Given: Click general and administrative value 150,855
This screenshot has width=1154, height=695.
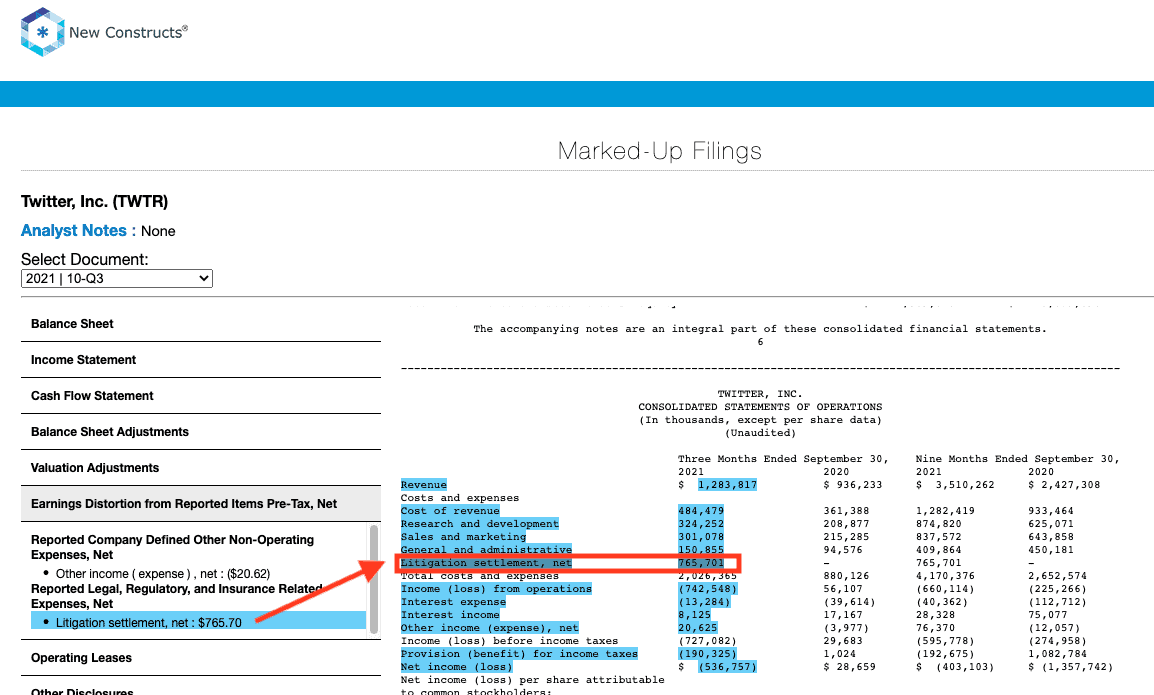Looking at the screenshot, I should [701, 549].
